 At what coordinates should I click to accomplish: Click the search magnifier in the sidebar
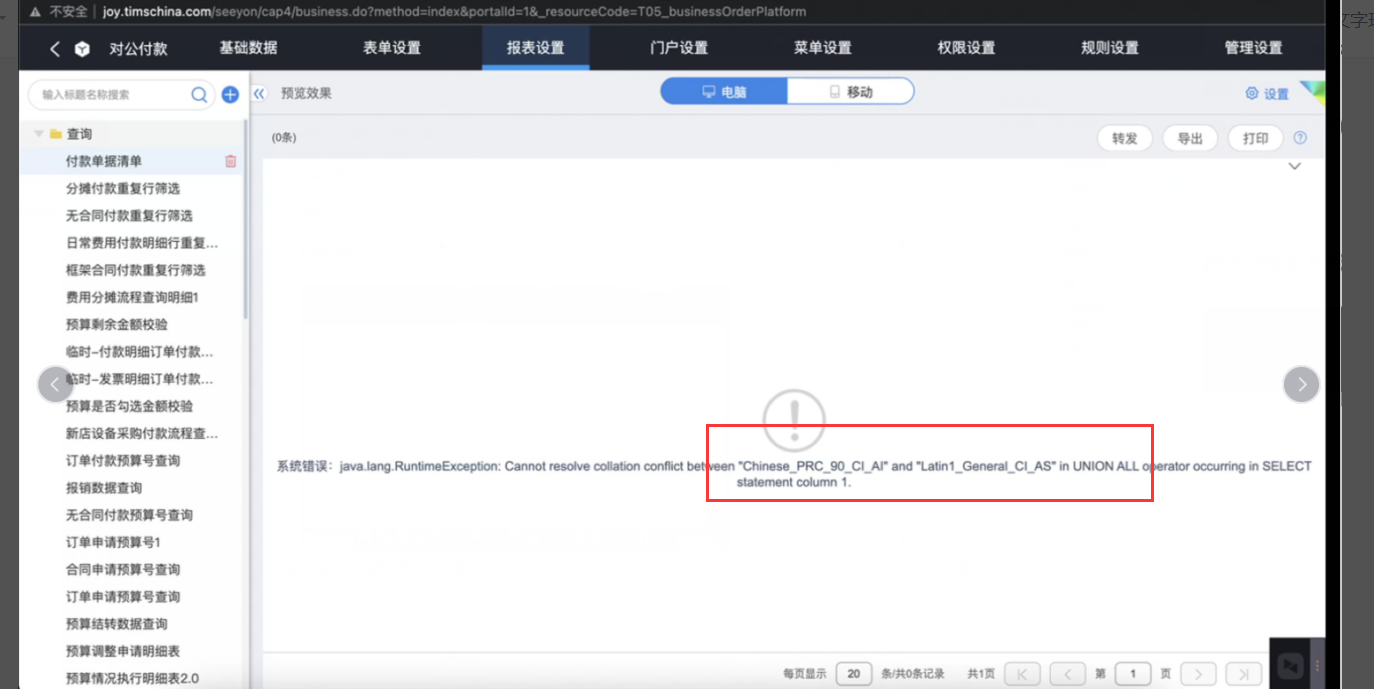coord(199,95)
